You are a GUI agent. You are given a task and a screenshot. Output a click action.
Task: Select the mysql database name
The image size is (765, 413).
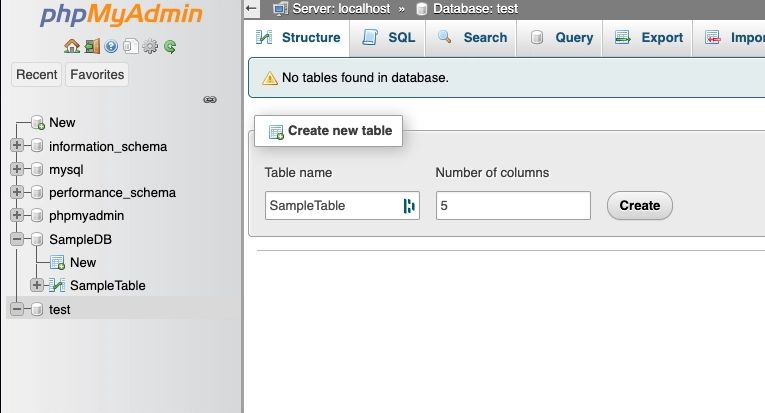[x=66, y=170]
